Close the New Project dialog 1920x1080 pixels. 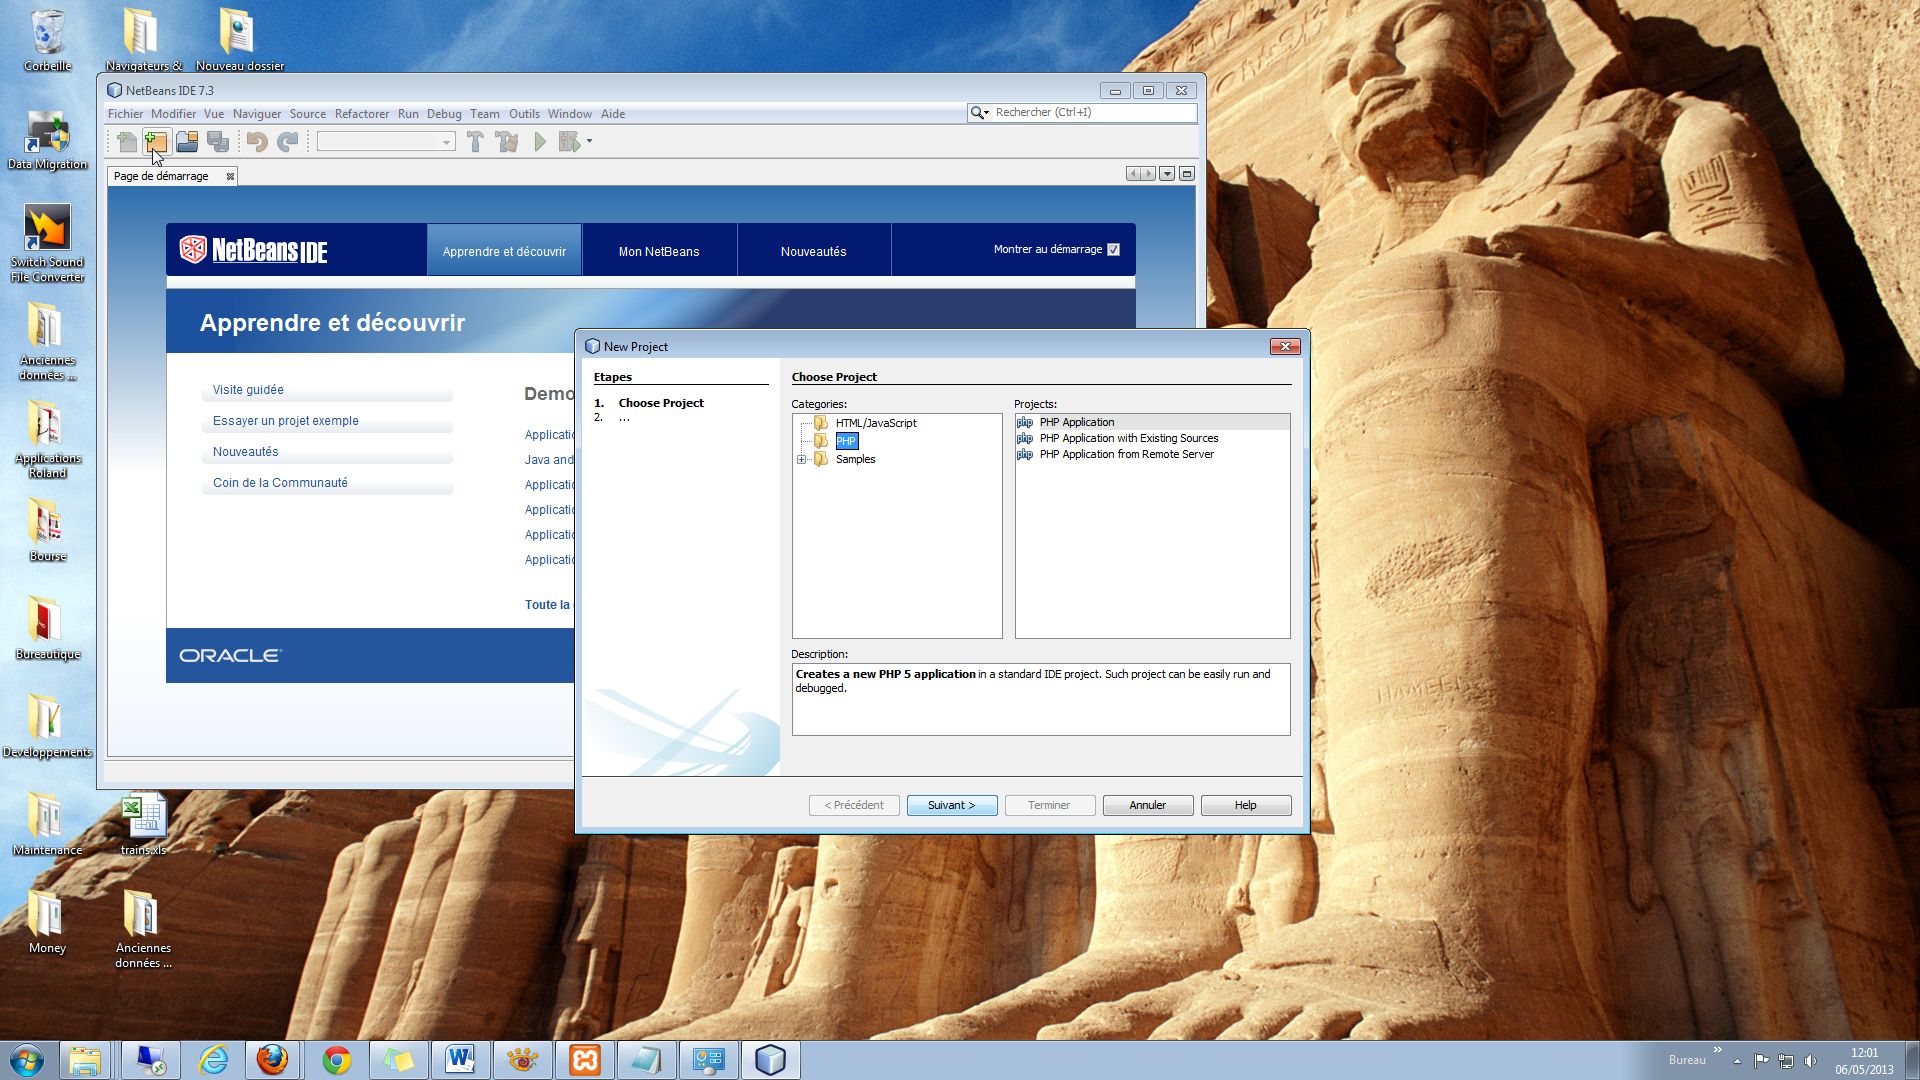point(1284,346)
